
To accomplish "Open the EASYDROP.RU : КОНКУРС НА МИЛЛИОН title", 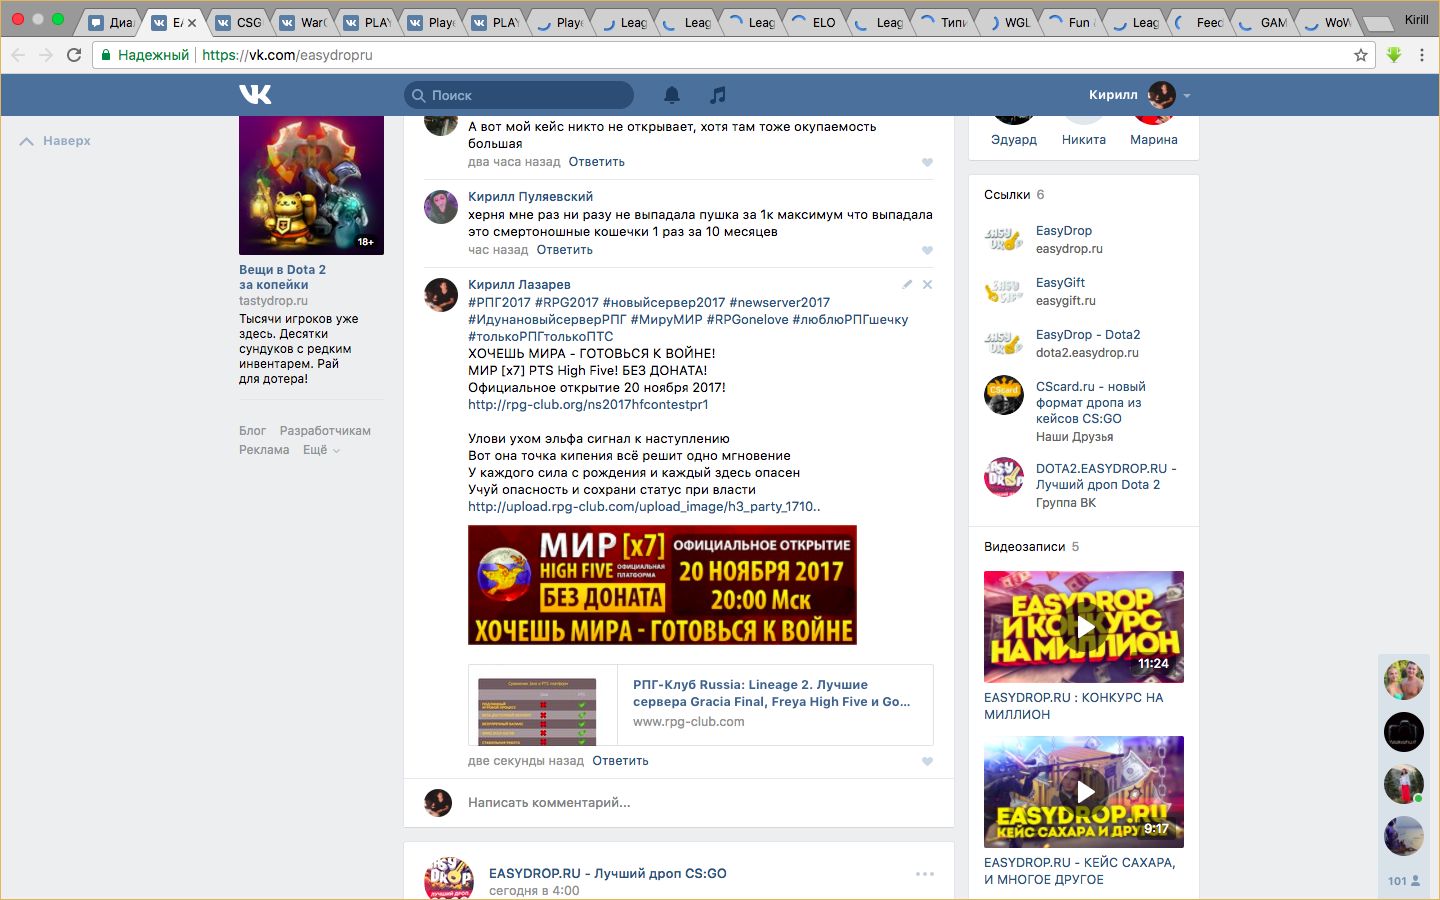I will click(1074, 706).
